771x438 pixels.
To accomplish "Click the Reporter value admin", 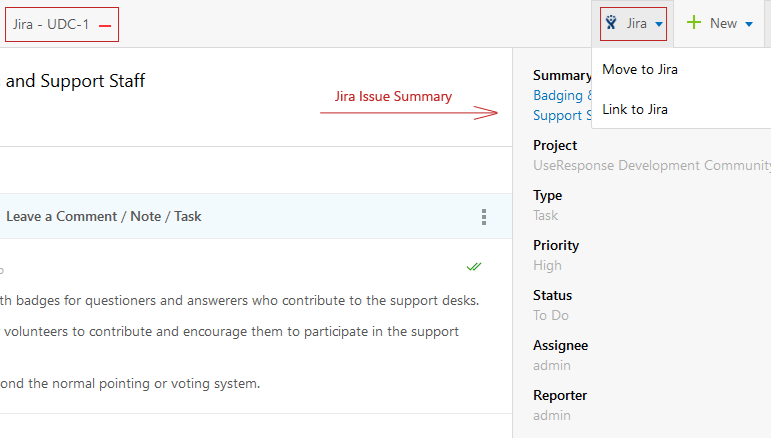I will tap(552, 415).
